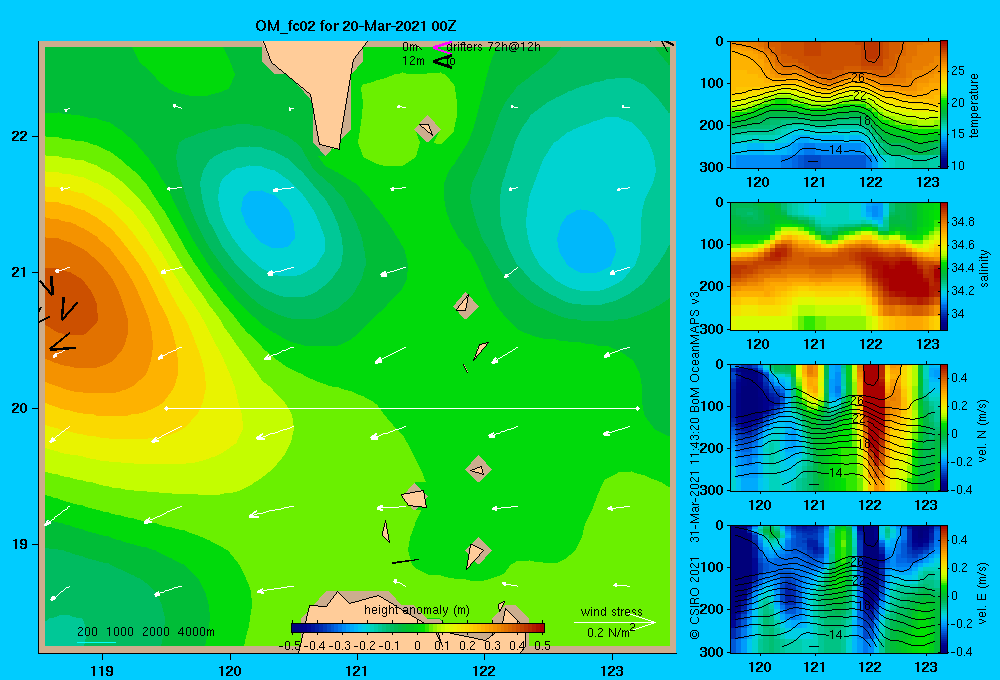This screenshot has width=1000, height=680.
Task: Click the '0.2 N/m2' wind stress value
Action: tap(611, 632)
